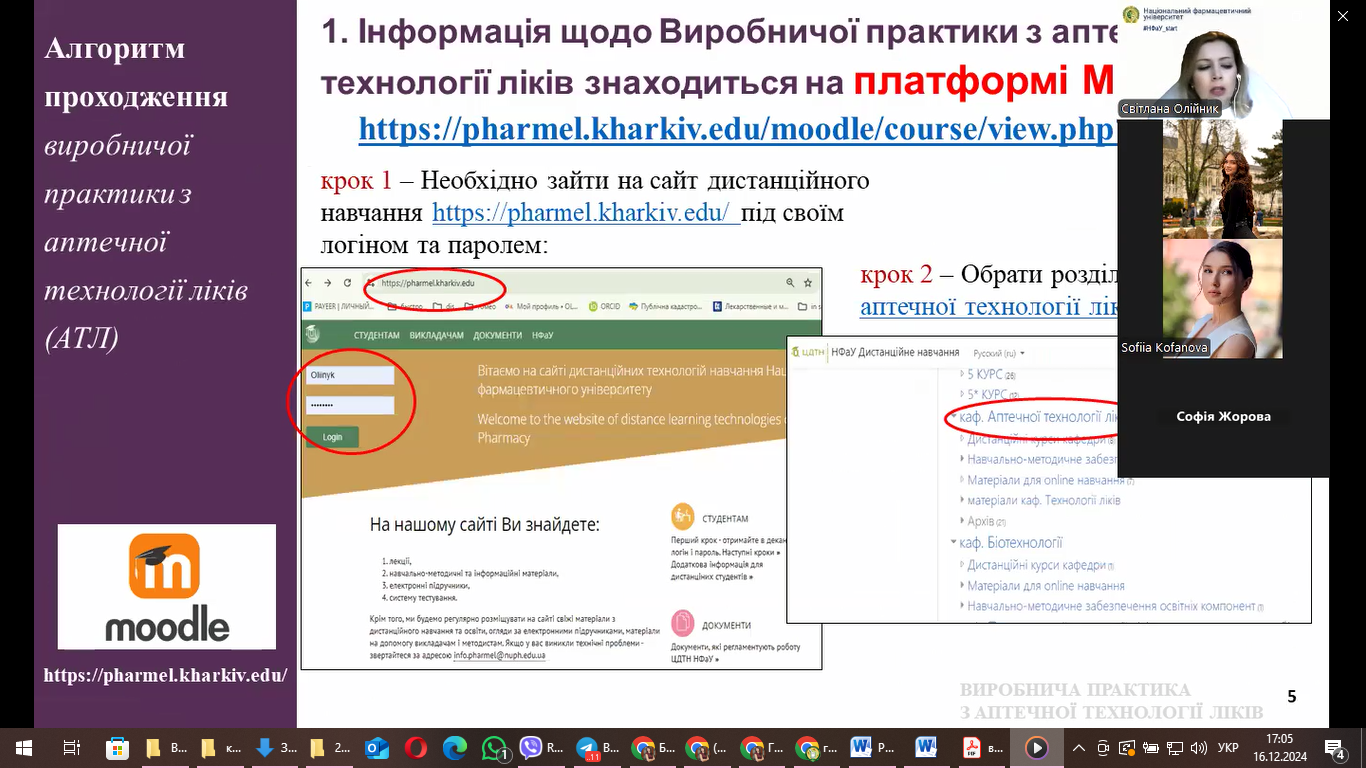This screenshot has width=1366, height=768.
Task: Open Viber from the taskbar
Action: pyautogui.click(x=542, y=747)
